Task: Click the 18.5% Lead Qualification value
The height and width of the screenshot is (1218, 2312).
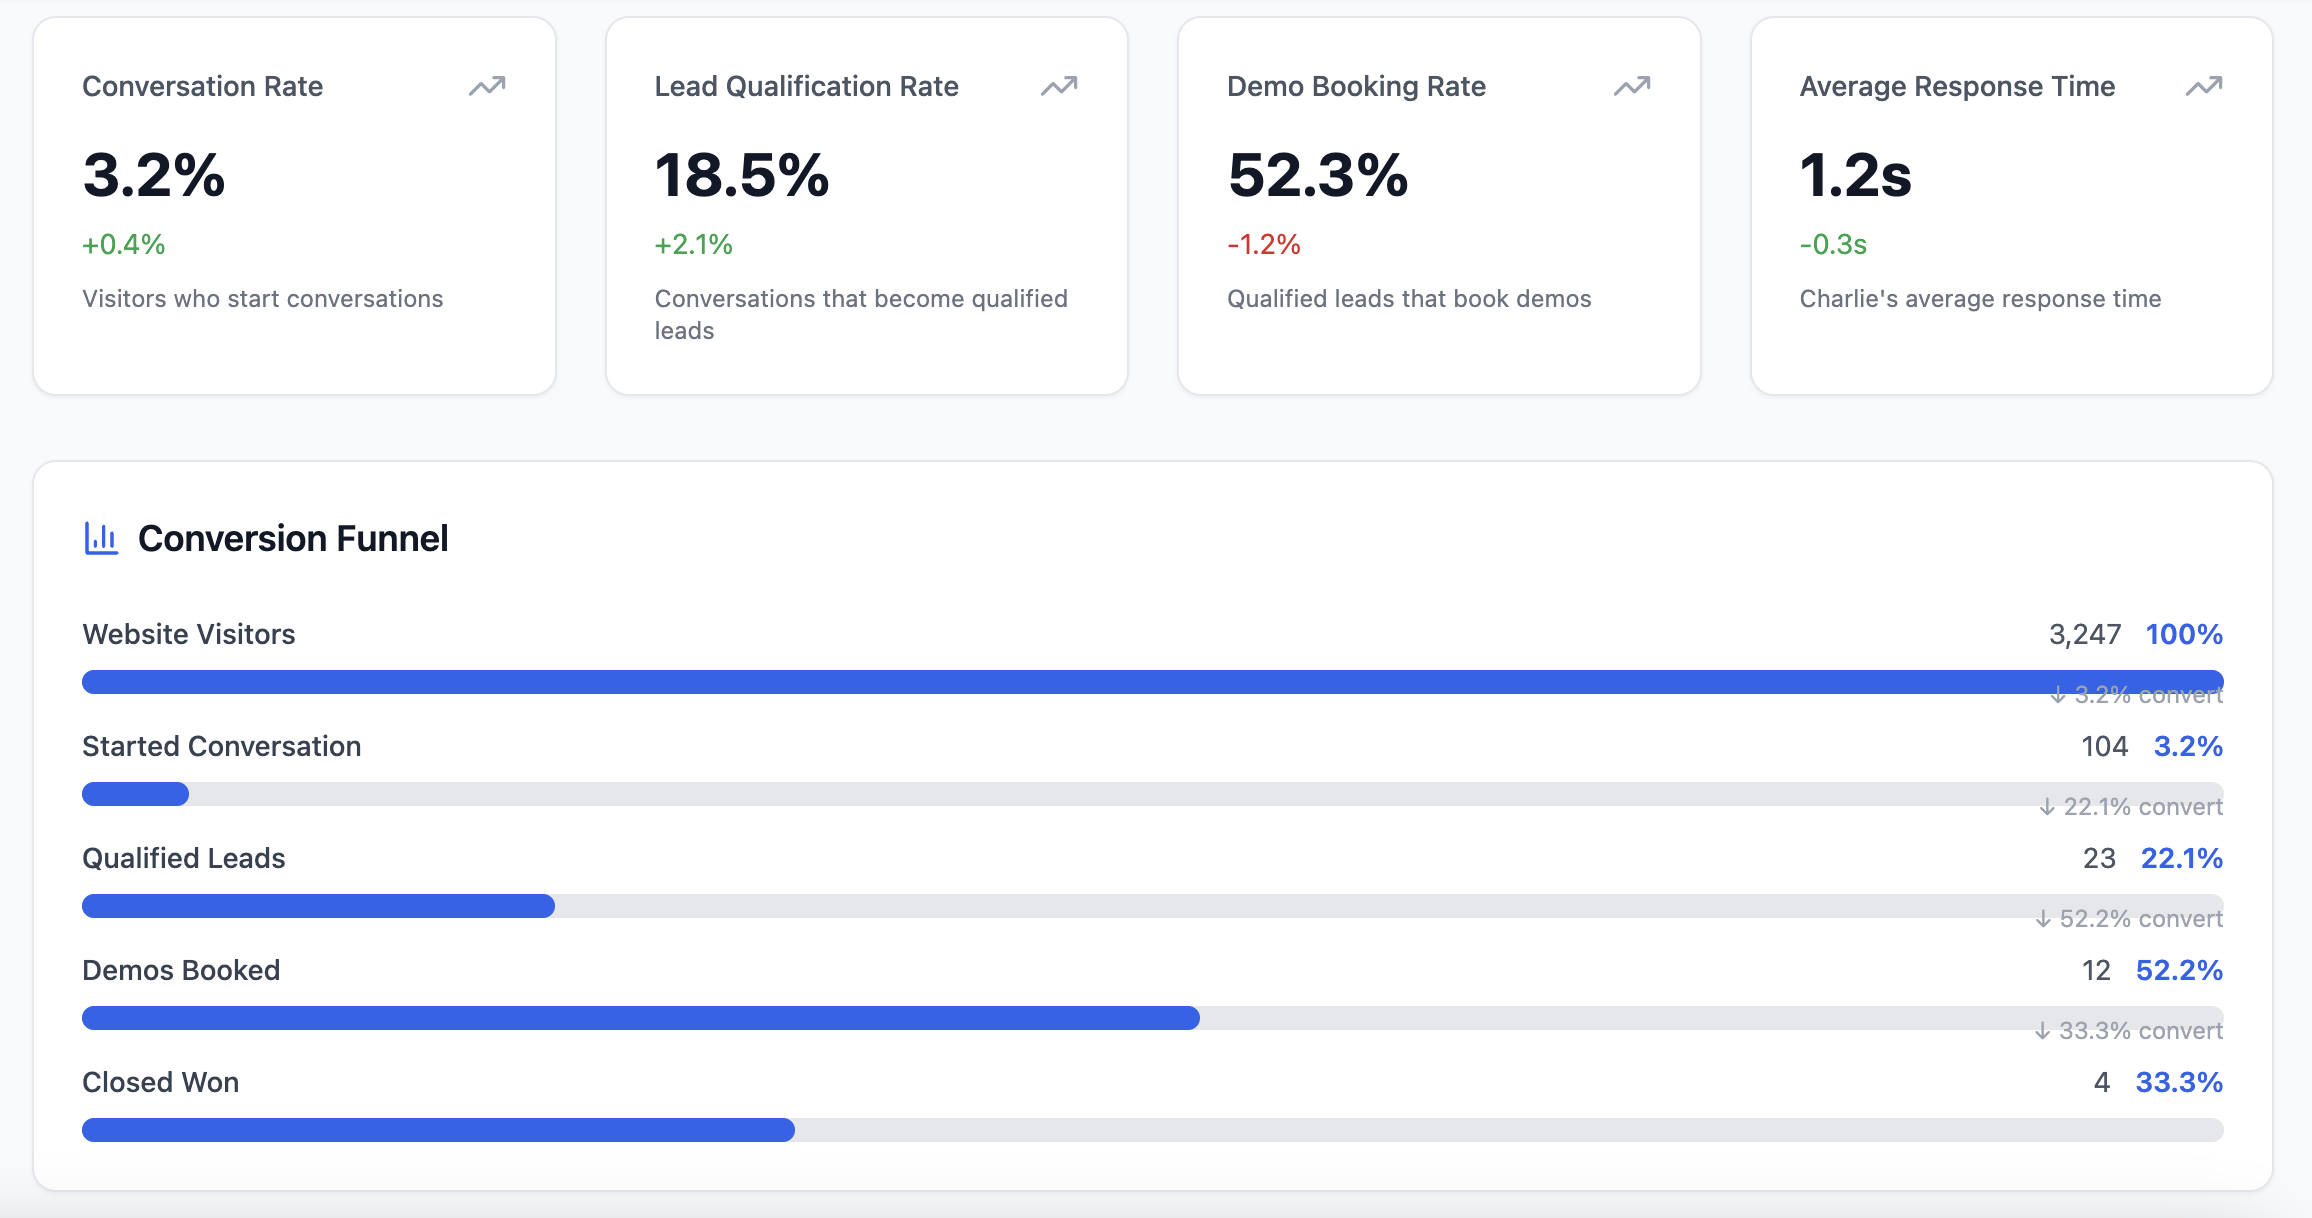Action: 742,175
